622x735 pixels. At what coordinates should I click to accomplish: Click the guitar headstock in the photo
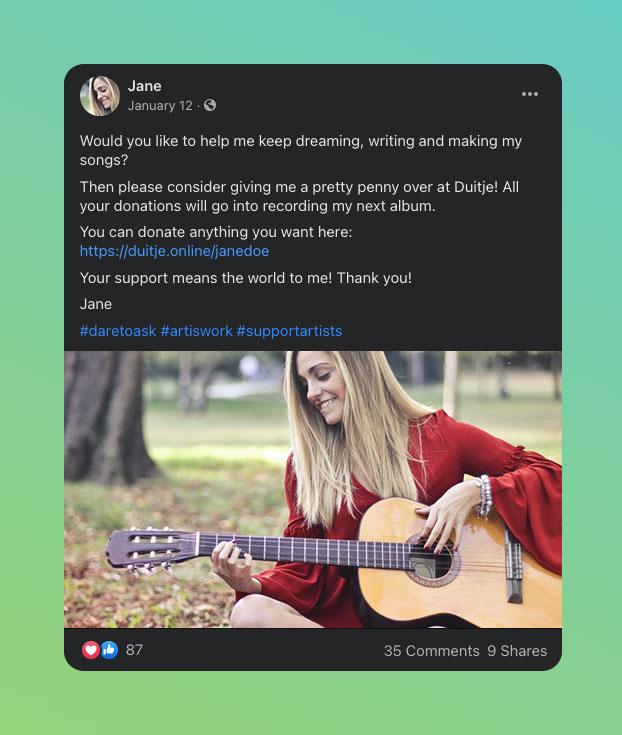[152, 549]
